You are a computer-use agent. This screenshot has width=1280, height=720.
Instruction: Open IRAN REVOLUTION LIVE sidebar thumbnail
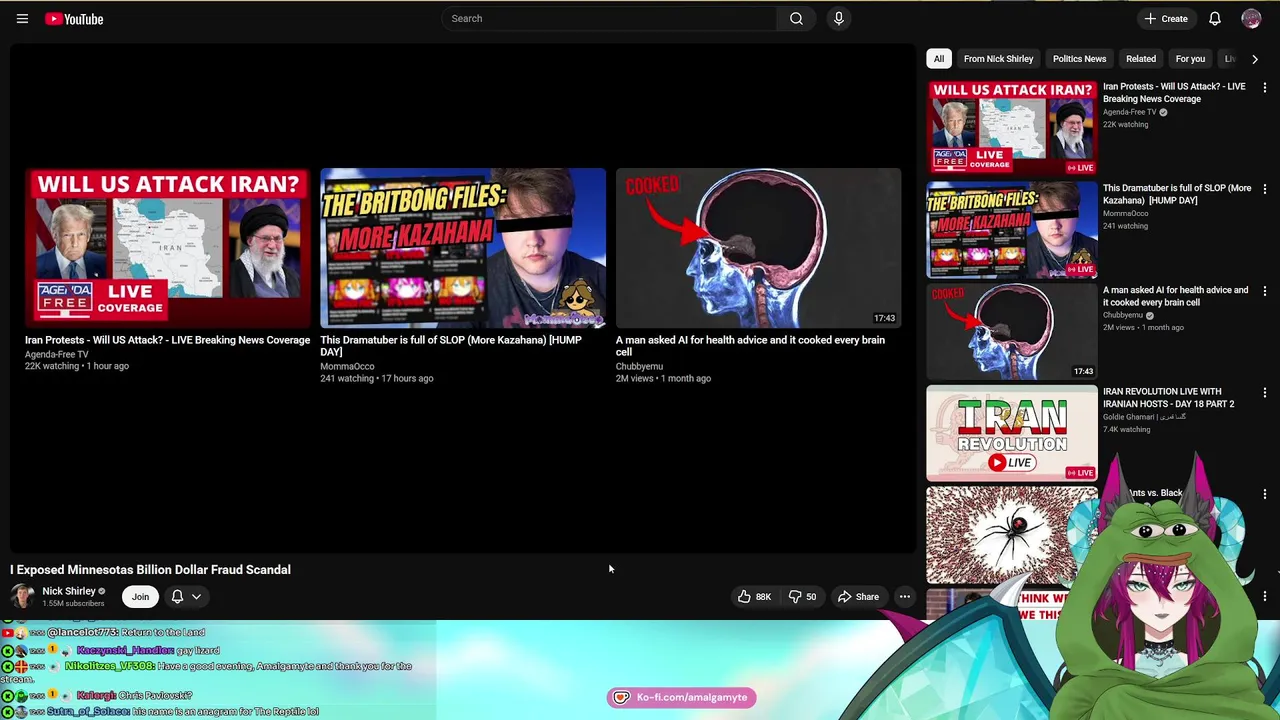click(1011, 434)
